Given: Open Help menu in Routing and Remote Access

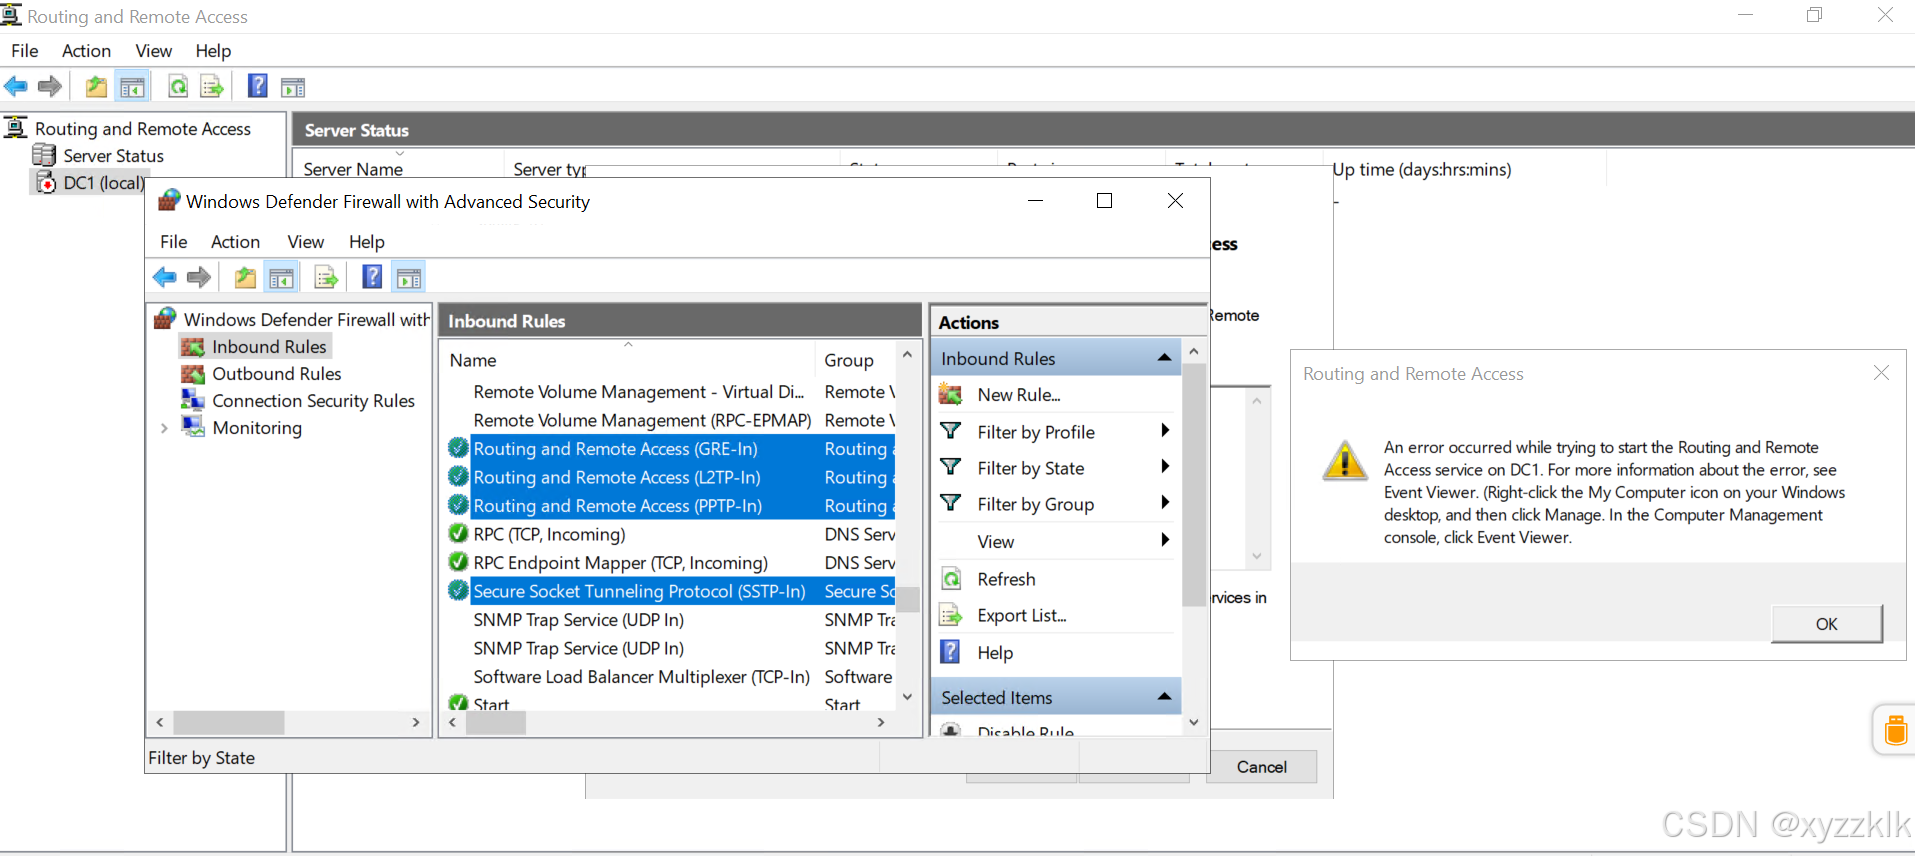Looking at the screenshot, I should [x=213, y=51].
